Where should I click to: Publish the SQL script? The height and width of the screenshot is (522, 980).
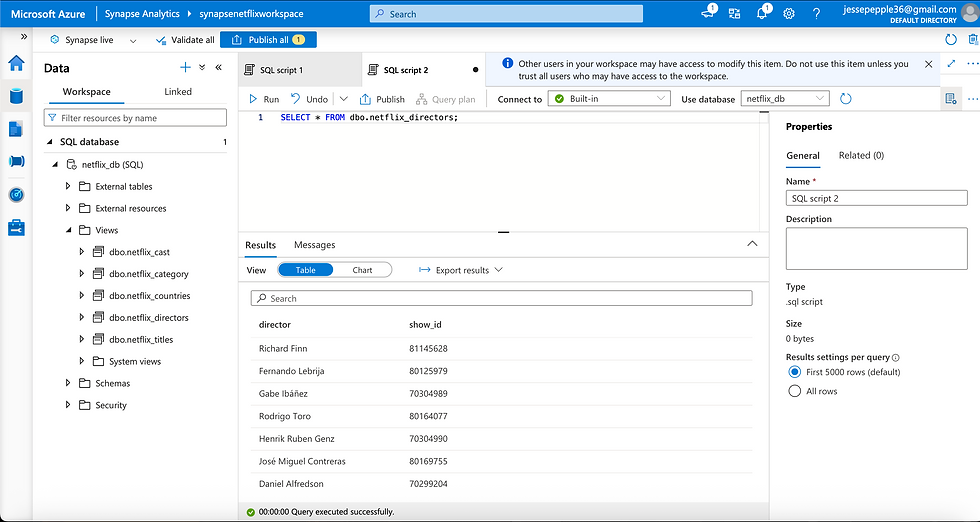point(382,99)
